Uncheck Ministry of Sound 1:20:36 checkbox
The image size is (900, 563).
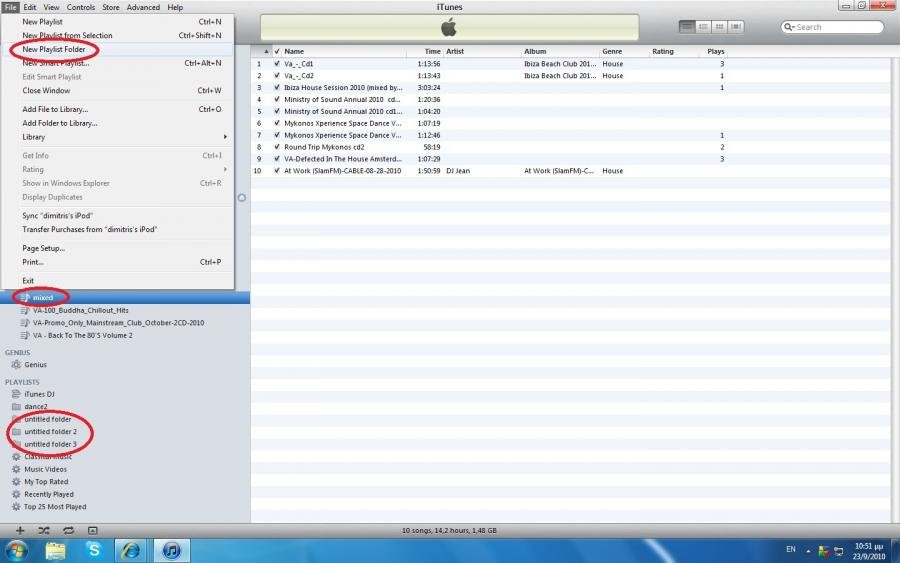coord(277,99)
